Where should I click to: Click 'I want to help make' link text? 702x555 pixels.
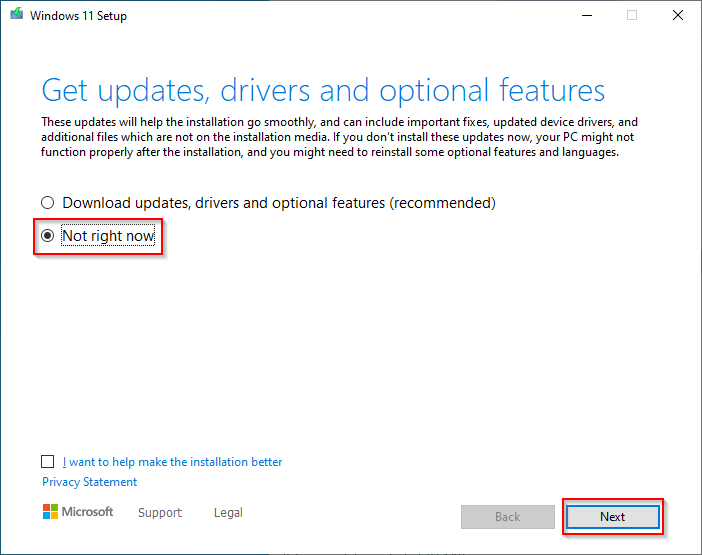click(x=172, y=462)
